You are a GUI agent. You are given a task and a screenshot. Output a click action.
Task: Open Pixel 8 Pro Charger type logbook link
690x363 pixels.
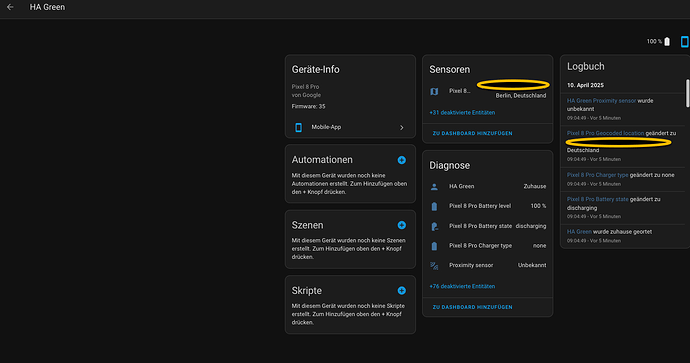597,175
